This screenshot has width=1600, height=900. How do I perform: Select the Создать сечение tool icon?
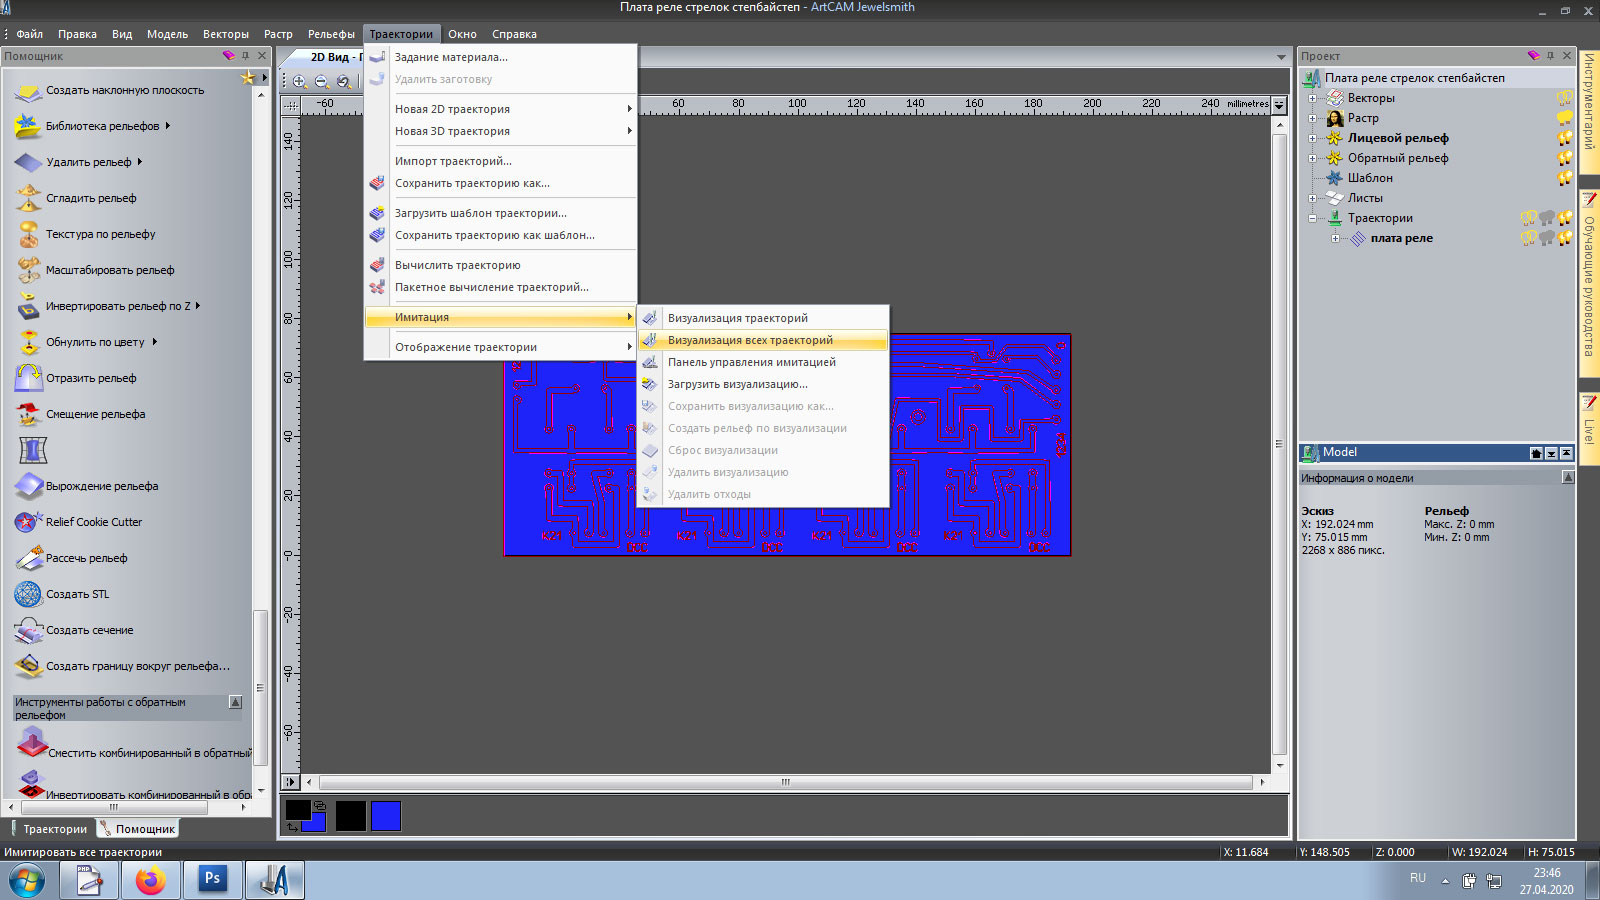[x=29, y=631]
